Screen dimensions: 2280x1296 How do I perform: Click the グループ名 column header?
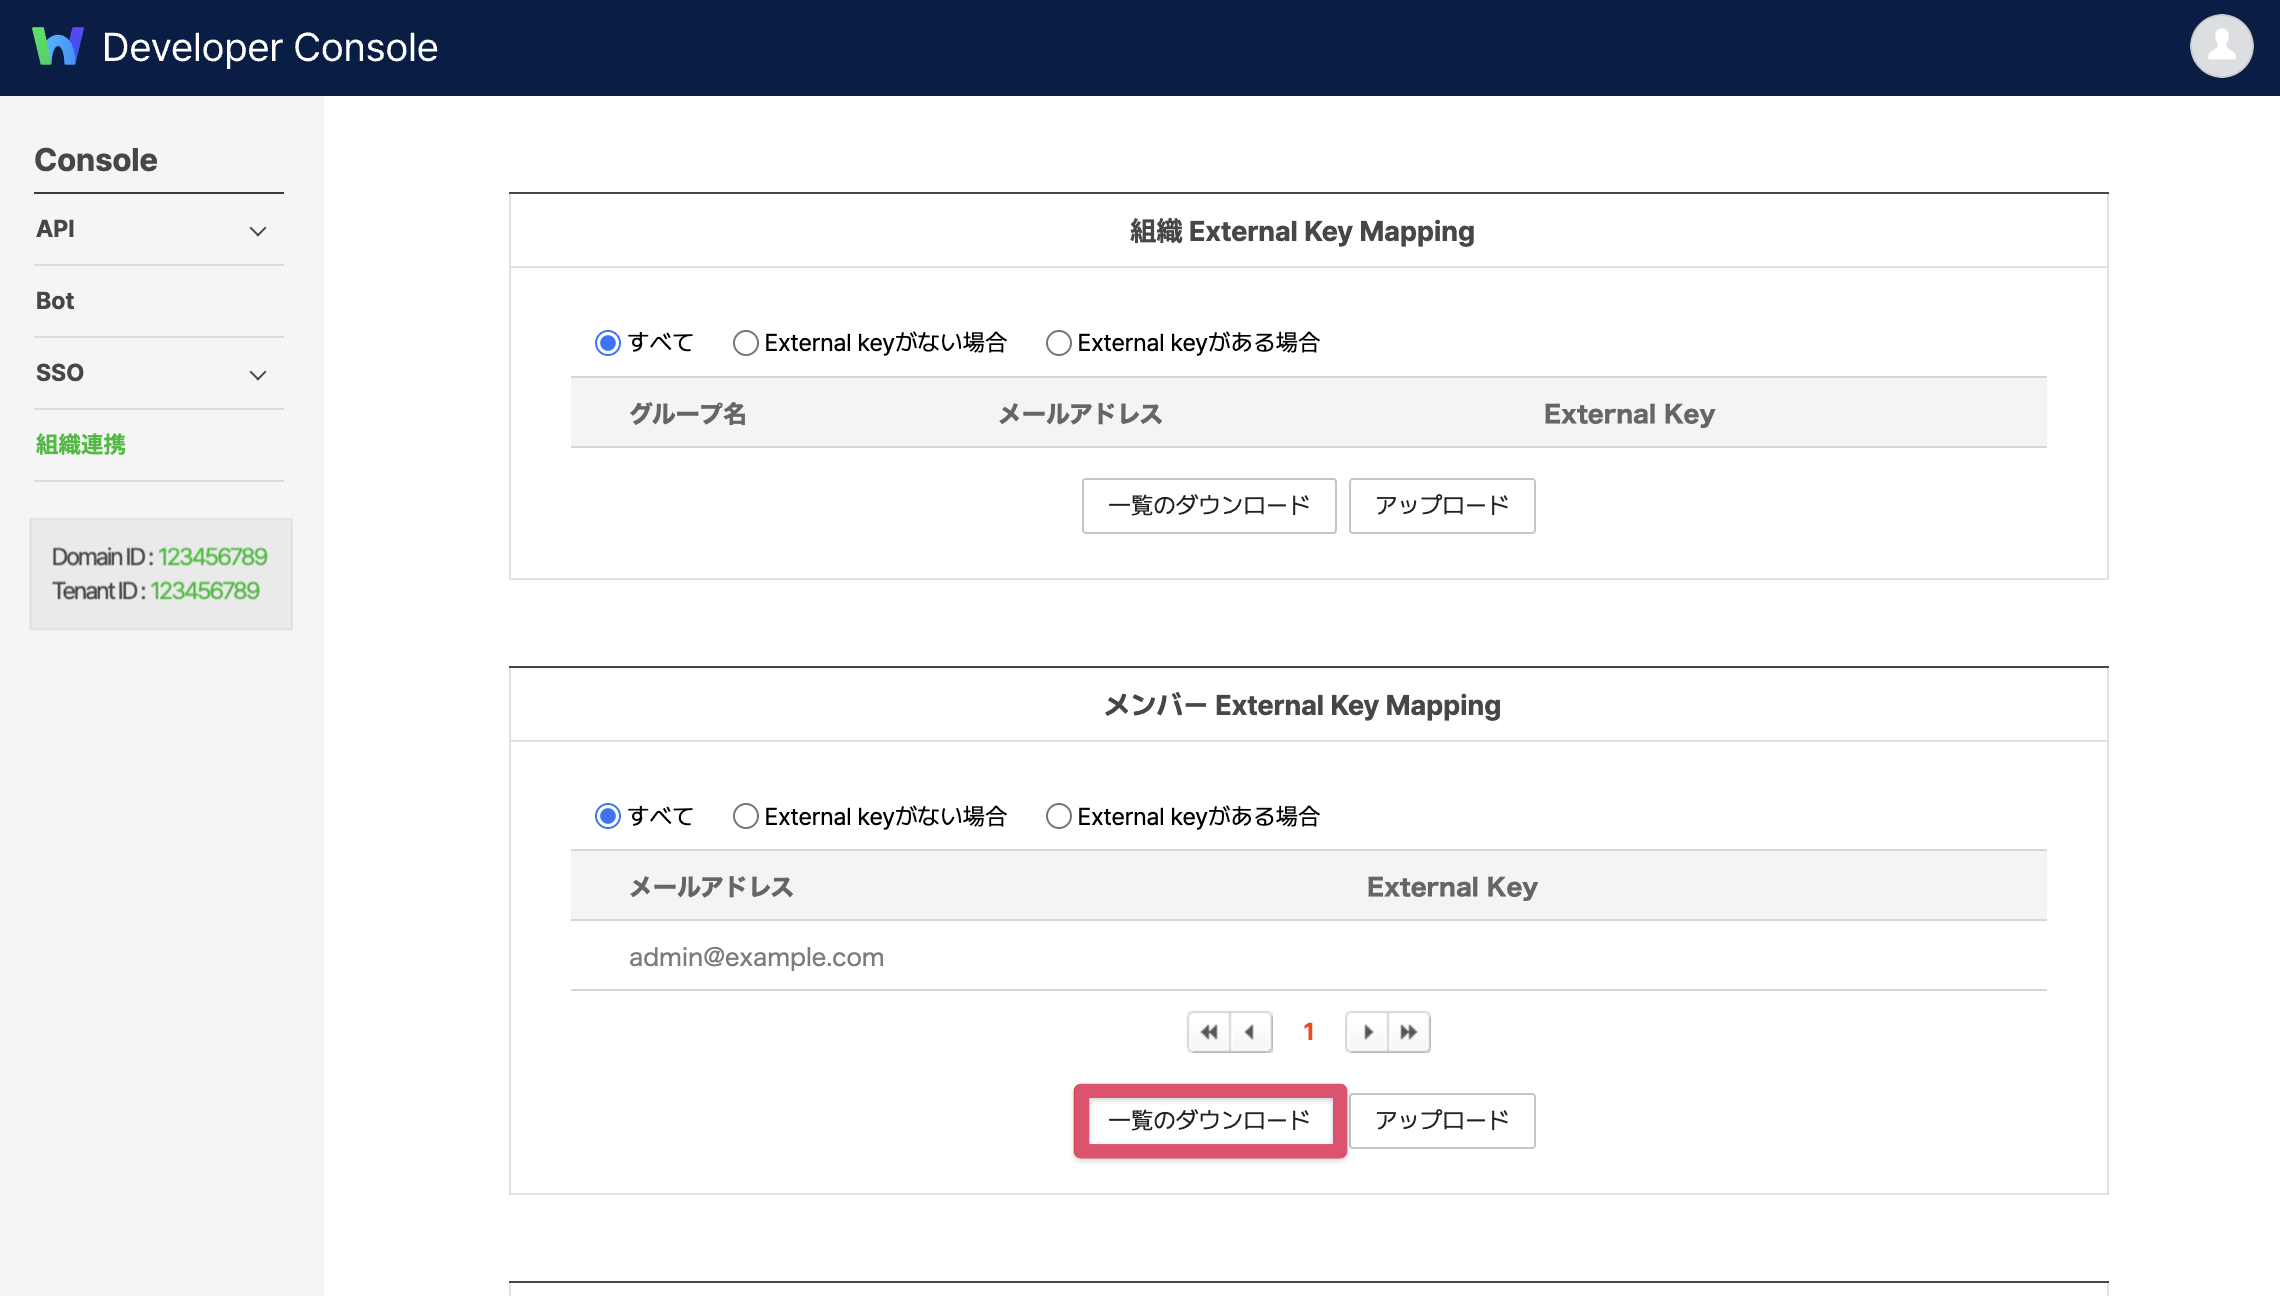(688, 414)
